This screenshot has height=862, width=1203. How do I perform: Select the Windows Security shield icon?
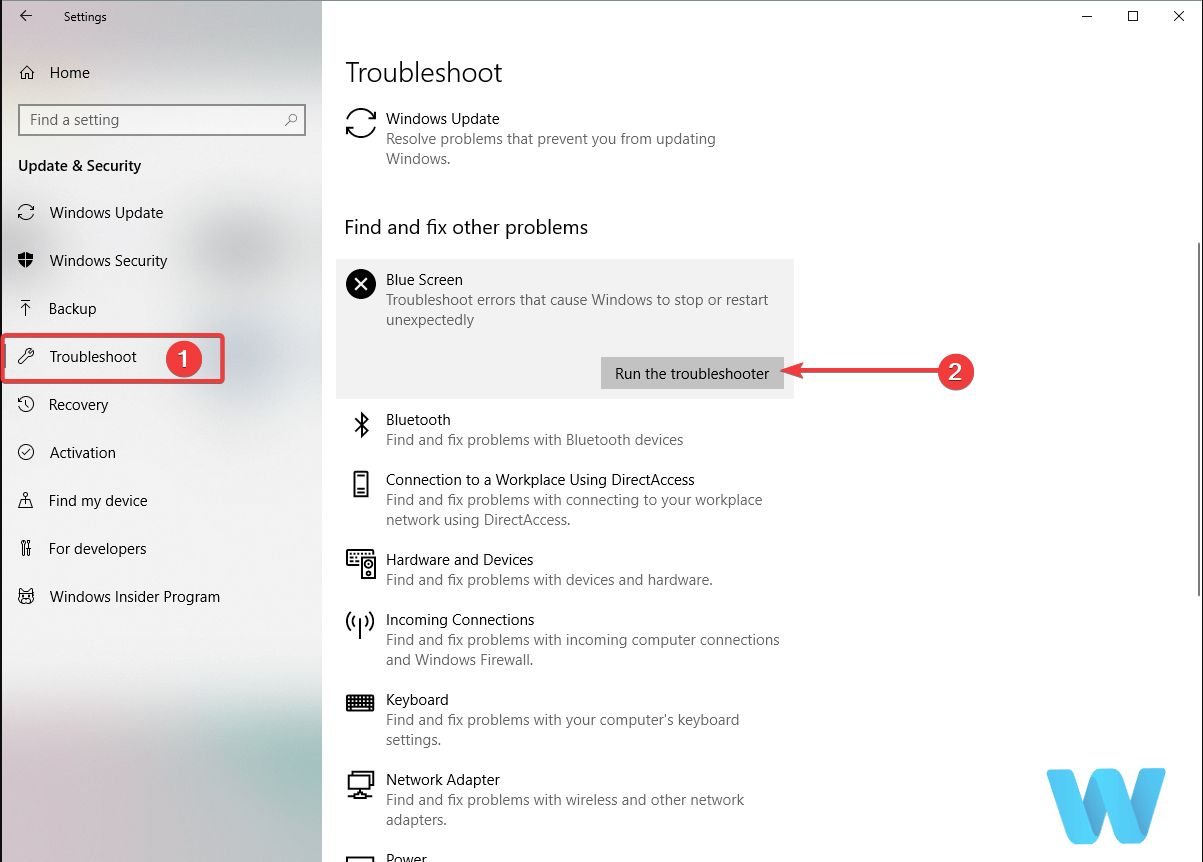[27, 261]
